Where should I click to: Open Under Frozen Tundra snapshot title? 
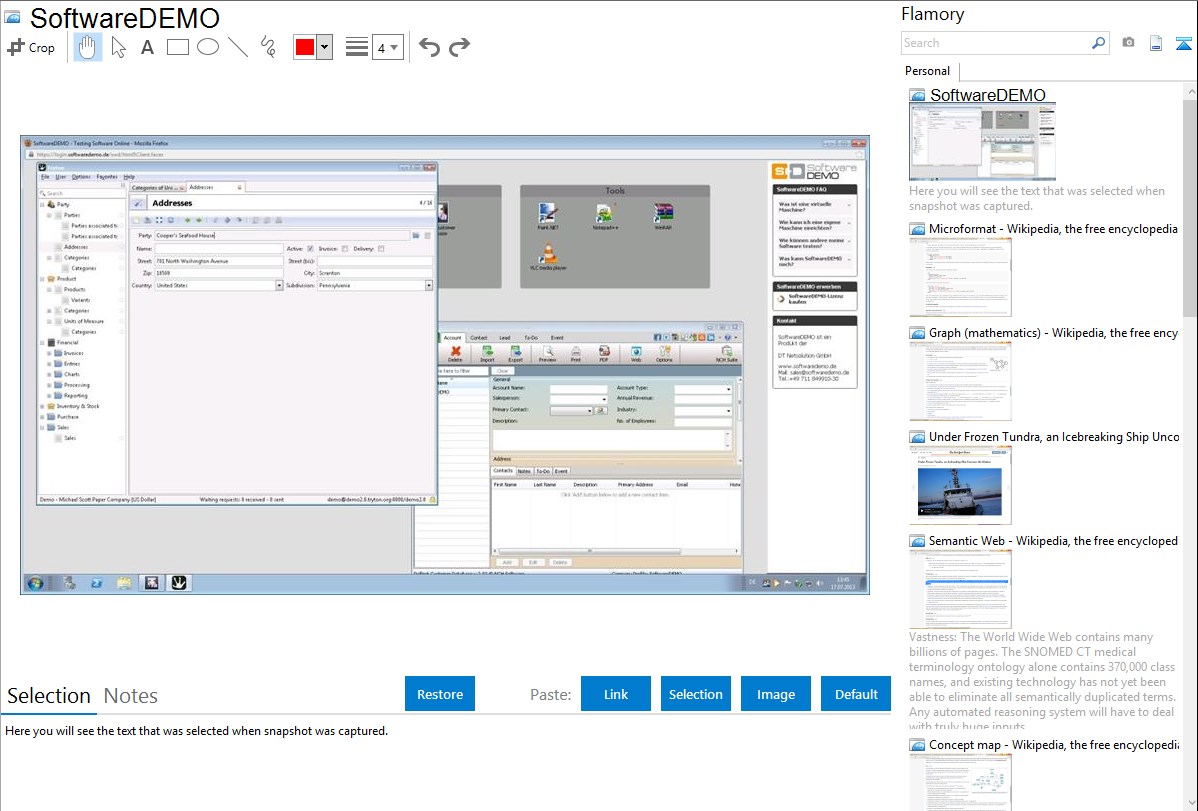click(x=1054, y=437)
